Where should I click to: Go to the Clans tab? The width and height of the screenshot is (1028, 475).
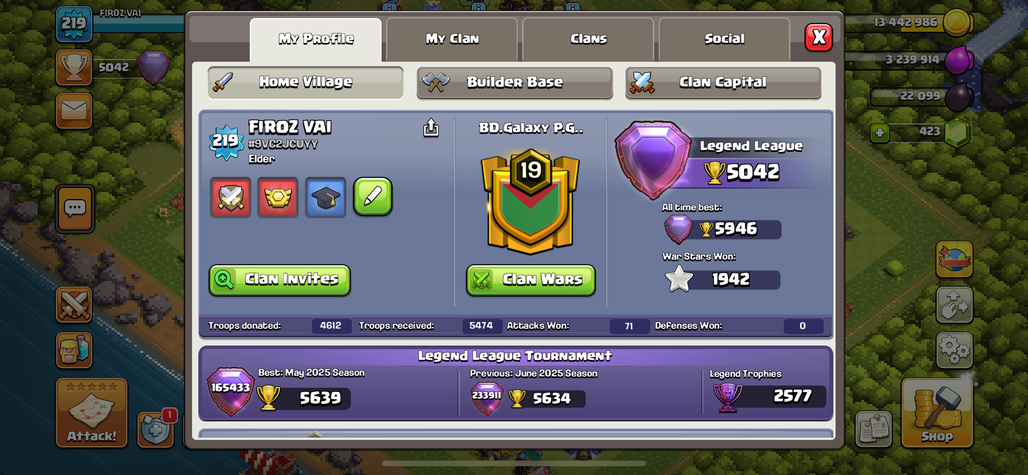coord(588,39)
